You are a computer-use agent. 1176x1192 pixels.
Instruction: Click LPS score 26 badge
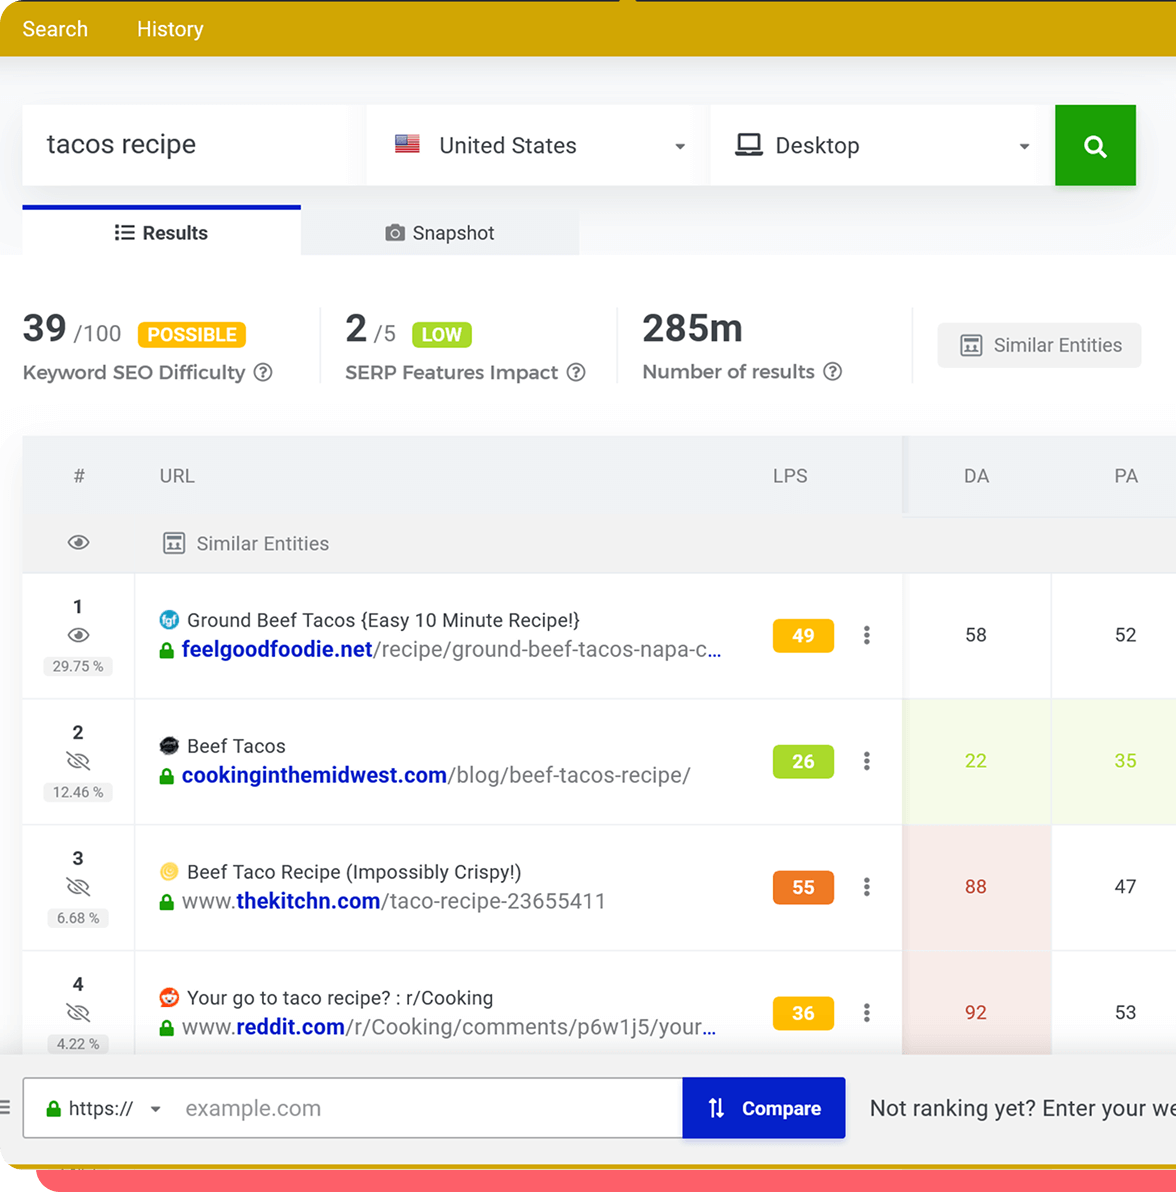(803, 762)
